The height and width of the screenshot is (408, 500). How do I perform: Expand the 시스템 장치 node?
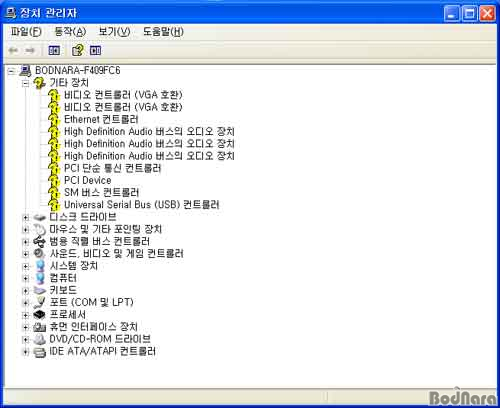click(26, 266)
